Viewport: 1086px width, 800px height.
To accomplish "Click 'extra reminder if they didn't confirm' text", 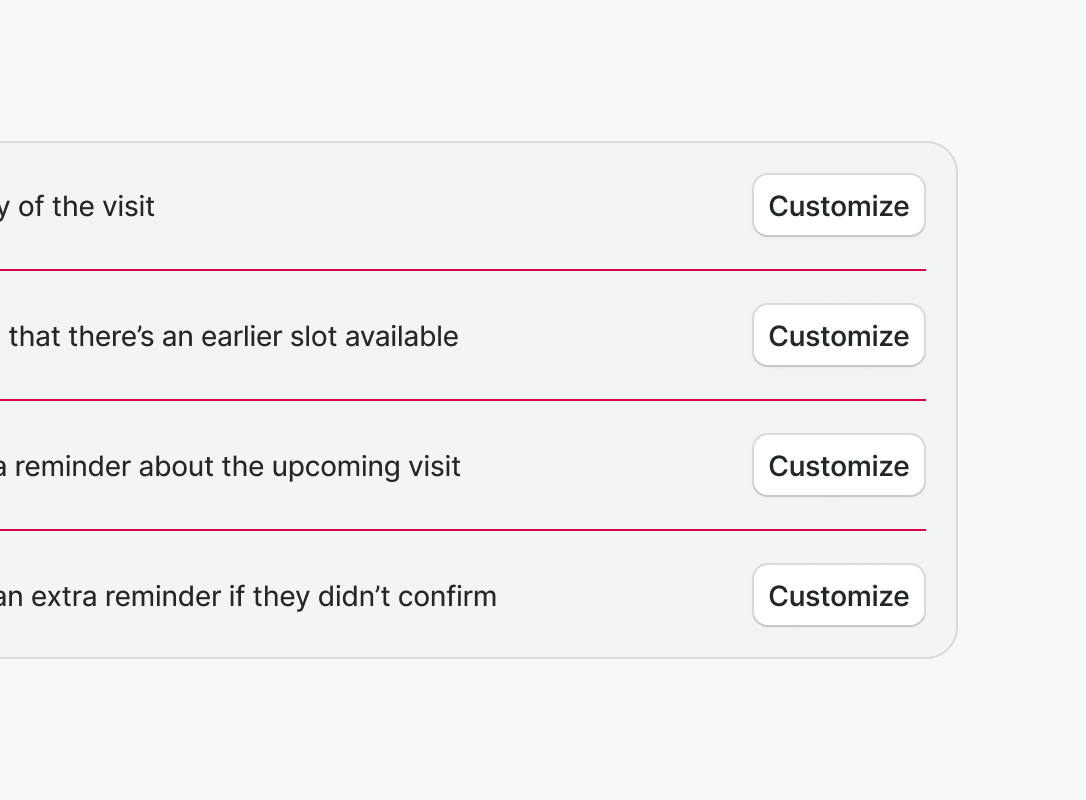I will point(264,597).
